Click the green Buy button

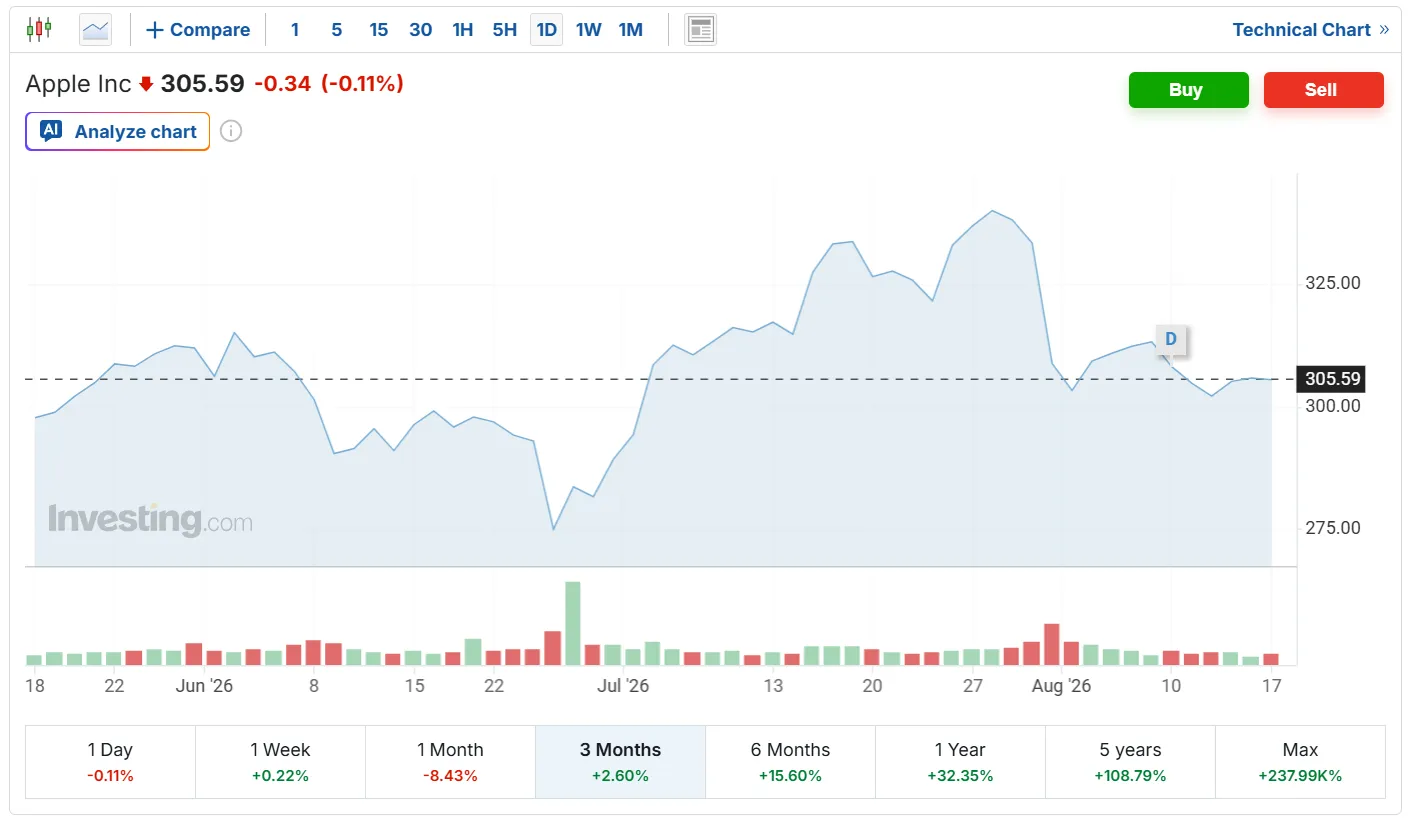pos(1189,90)
